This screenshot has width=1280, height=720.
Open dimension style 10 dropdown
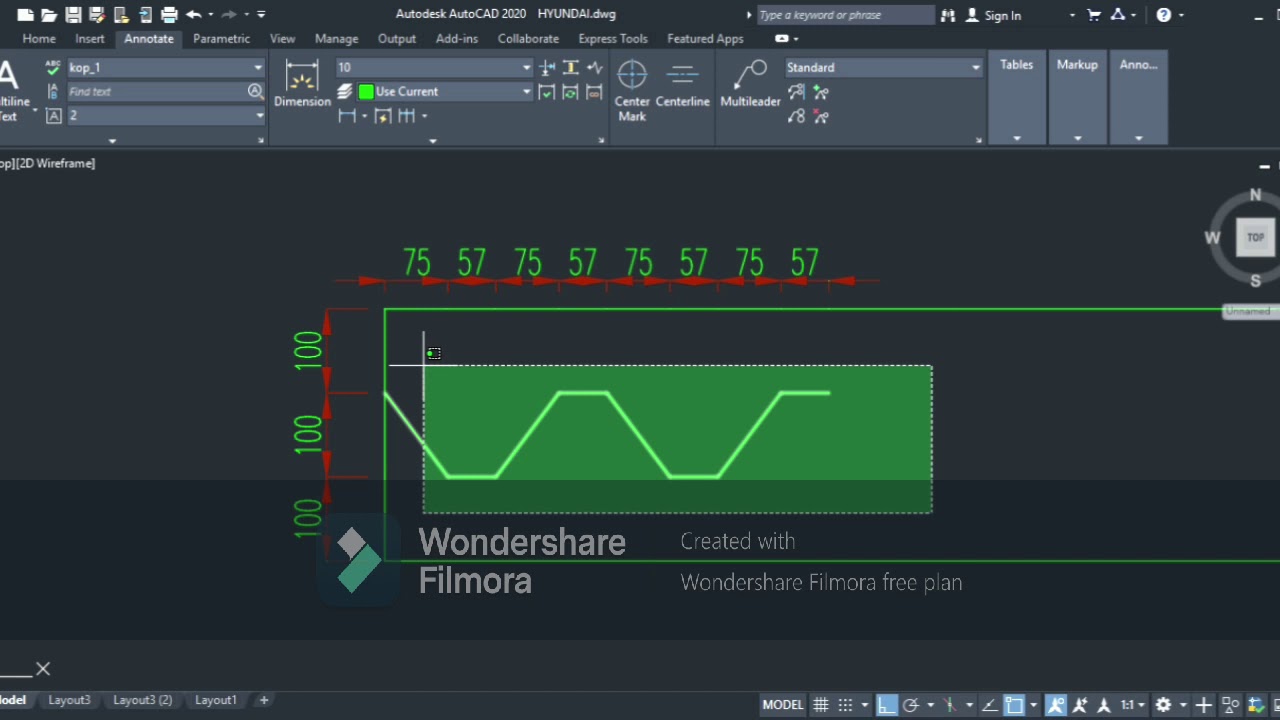coord(526,67)
